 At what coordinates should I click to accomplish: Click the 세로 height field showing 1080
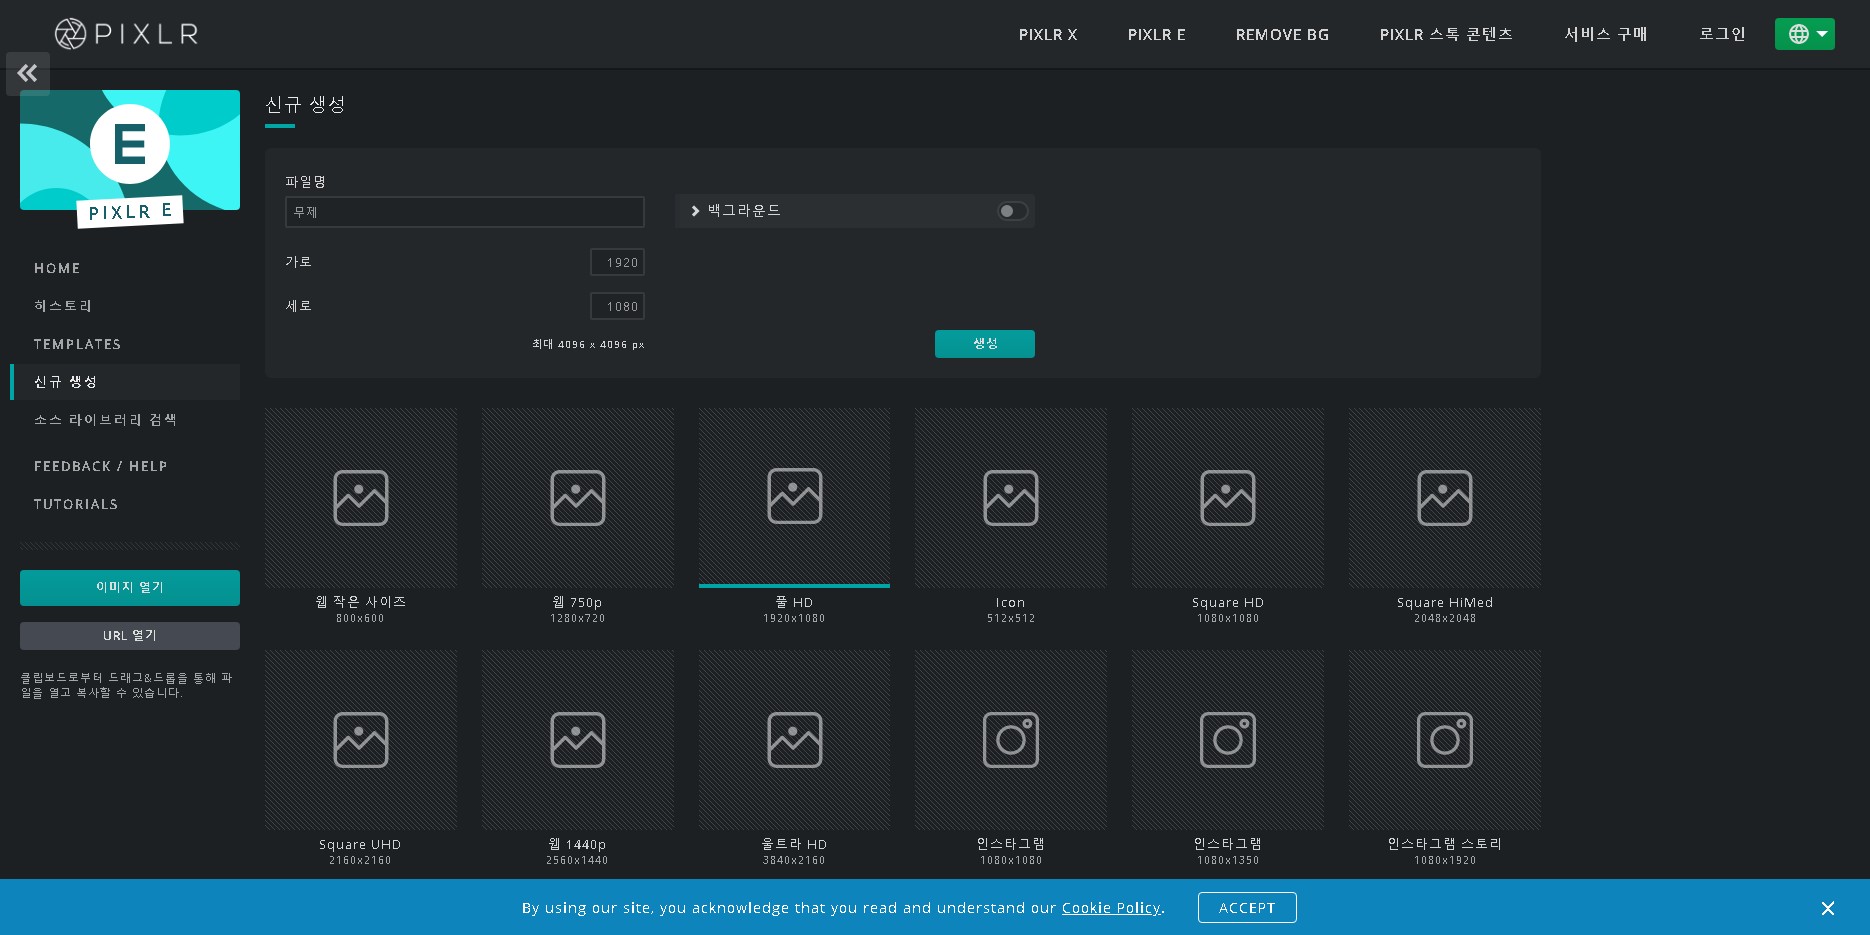(x=617, y=306)
